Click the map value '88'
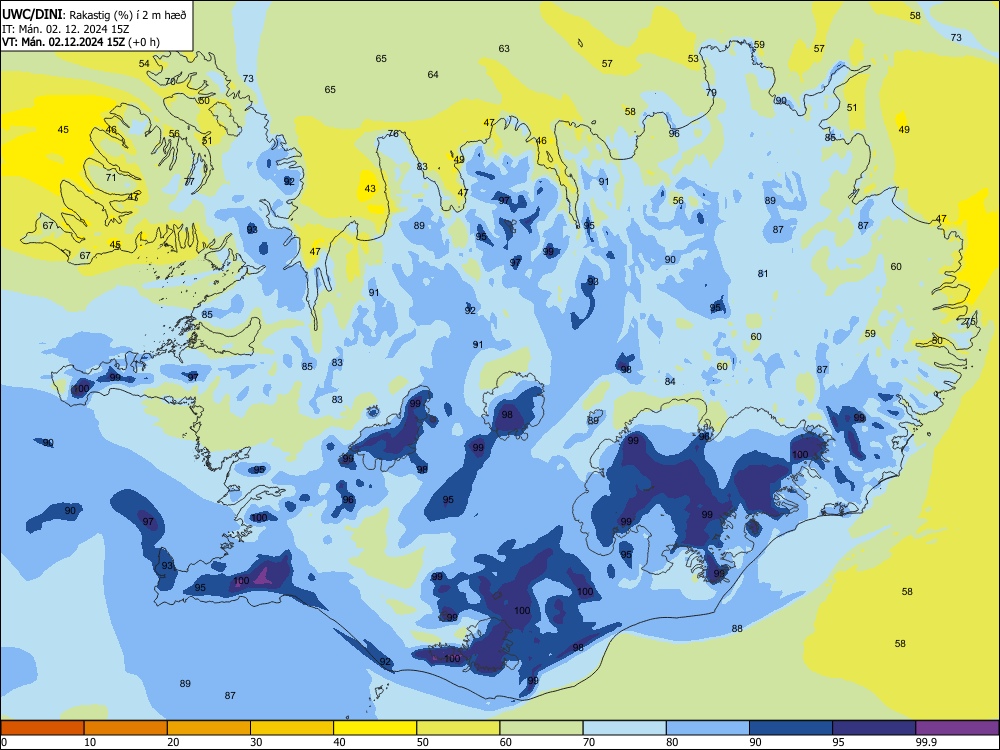This screenshot has width=1000, height=750. [x=737, y=629]
